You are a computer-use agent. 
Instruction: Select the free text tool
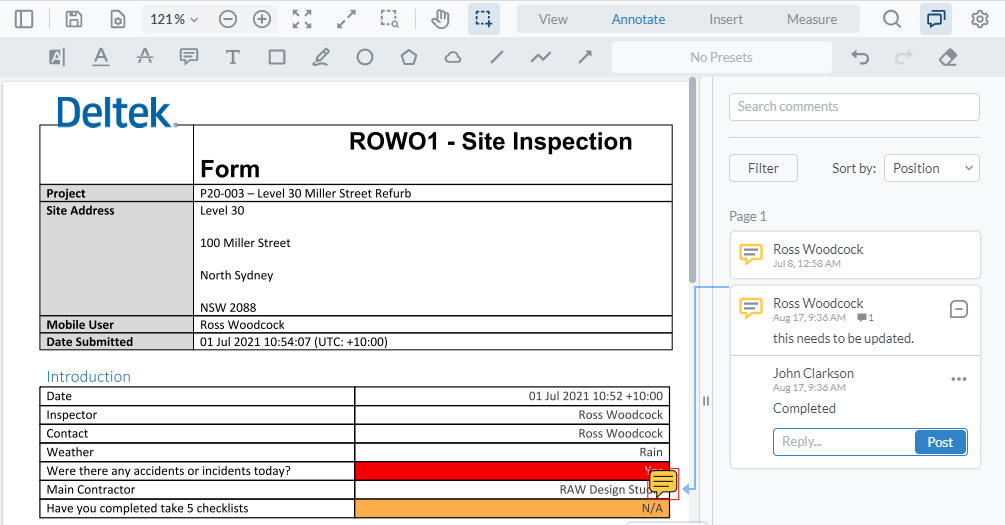233,57
